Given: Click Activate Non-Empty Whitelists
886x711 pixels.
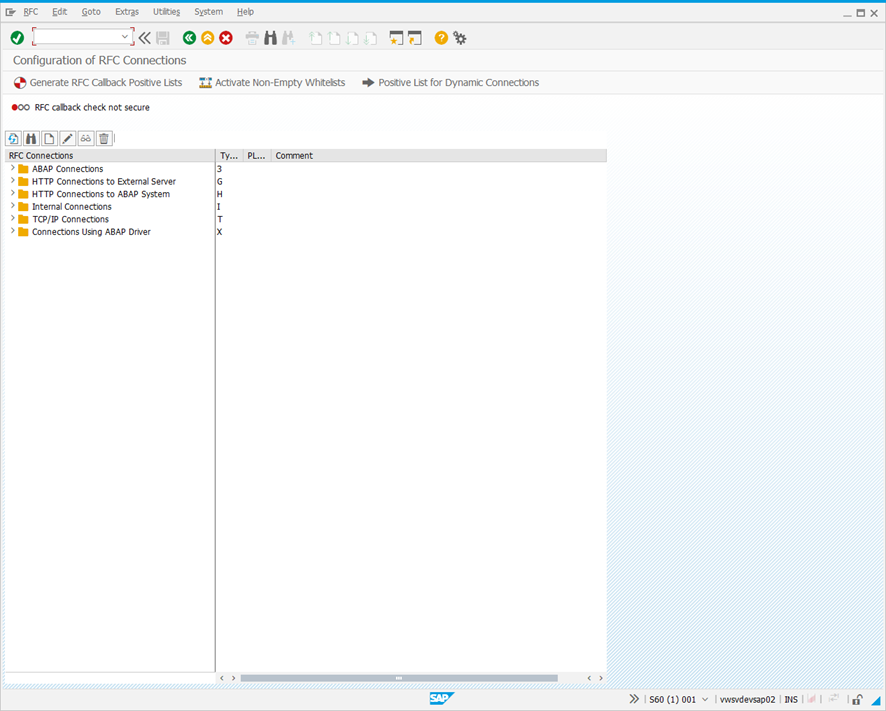Looking at the screenshot, I should pyautogui.click(x=272, y=83).
